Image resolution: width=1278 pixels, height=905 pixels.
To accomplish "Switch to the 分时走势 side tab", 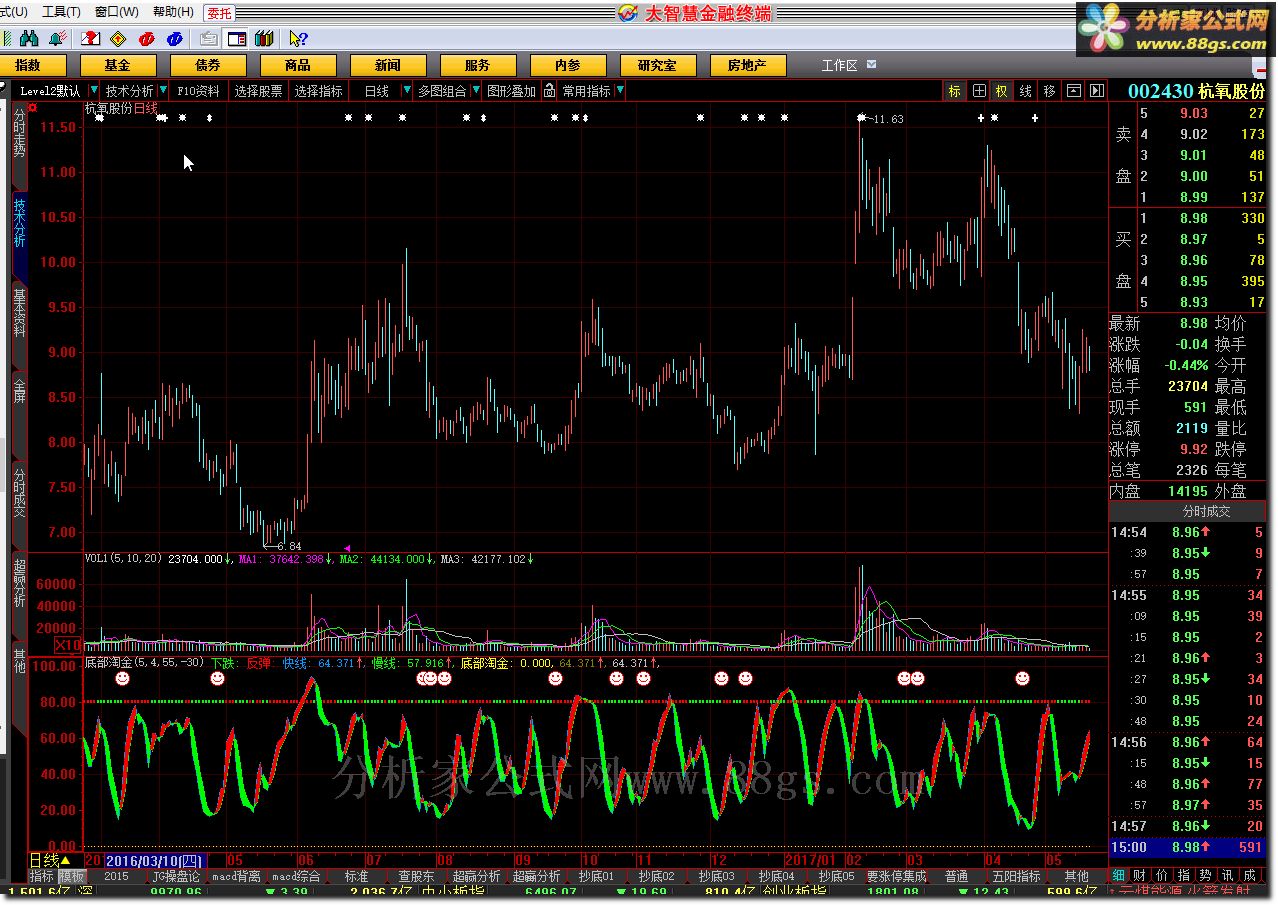I will [x=19, y=134].
